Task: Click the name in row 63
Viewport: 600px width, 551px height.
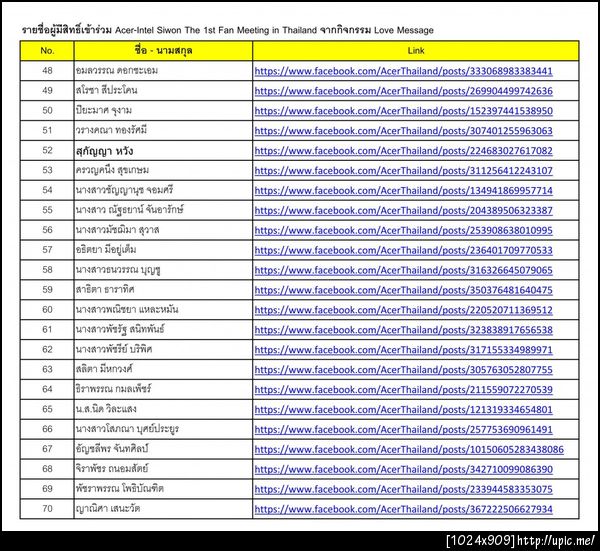Action: 104,369
